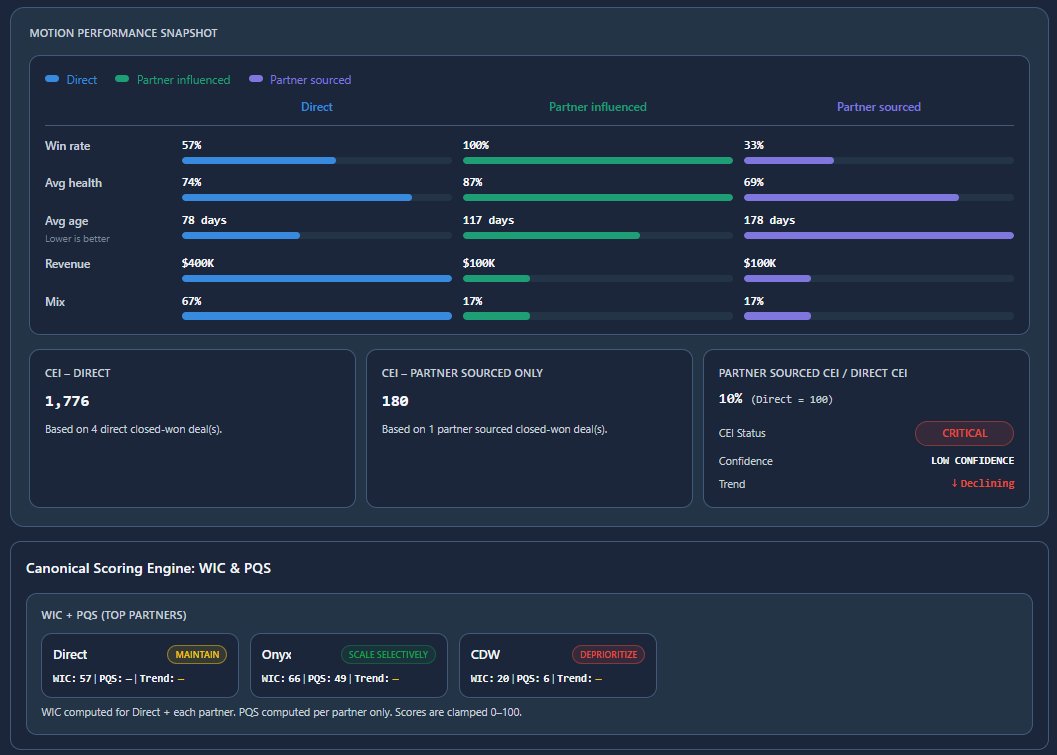Select the Partner influenced column header
The height and width of the screenshot is (755, 1057).
click(x=597, y=106)
